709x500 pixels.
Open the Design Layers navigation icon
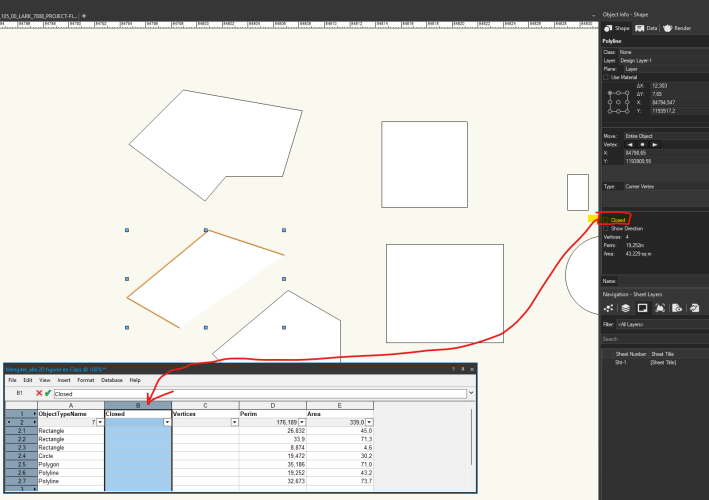pyautogui.click(x=624, y=308)
